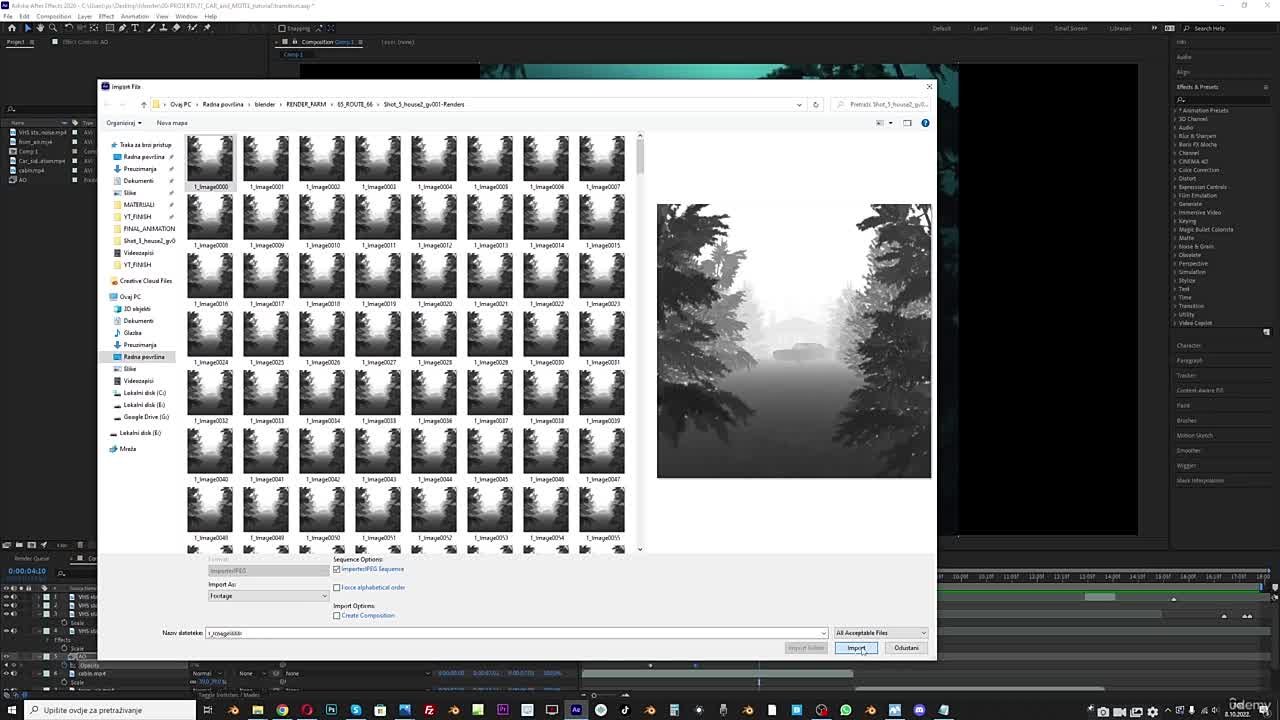Select Google Drive (G:) in the sidebar
This screenshot has width=1280, height=720.
pos(146,417)
